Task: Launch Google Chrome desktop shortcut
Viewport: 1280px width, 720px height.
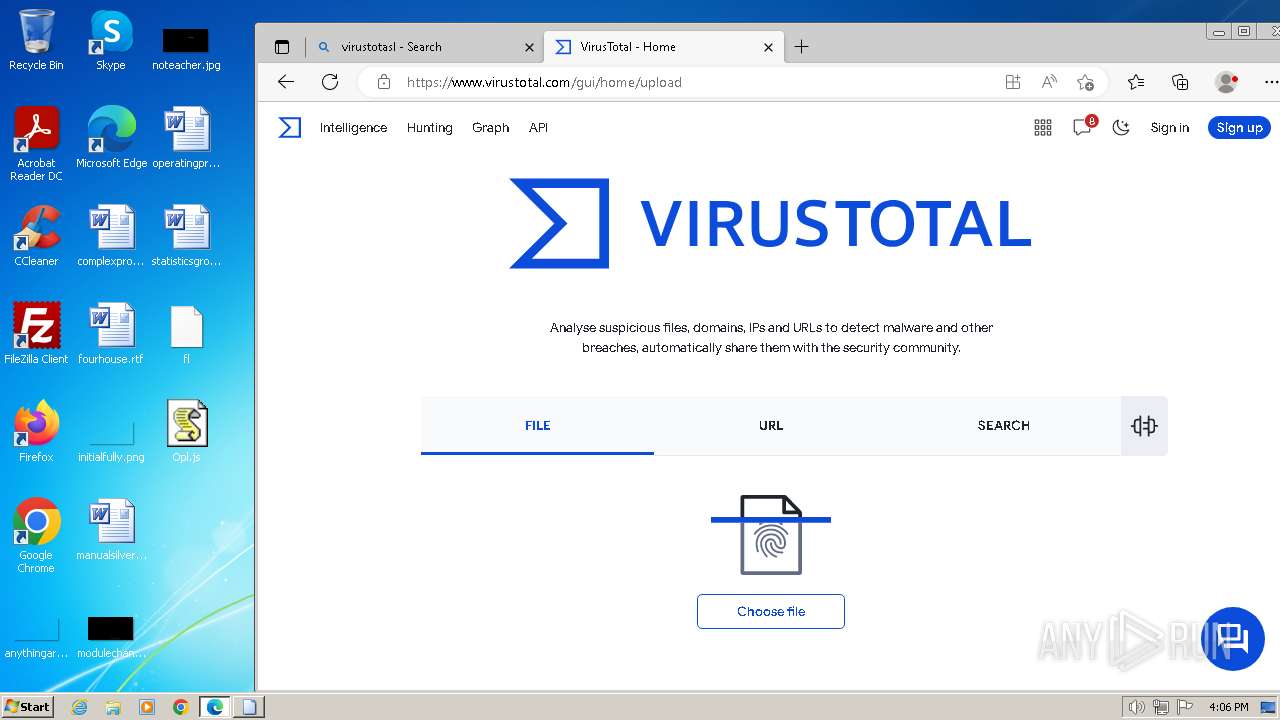Action: (x=36, y=535)
